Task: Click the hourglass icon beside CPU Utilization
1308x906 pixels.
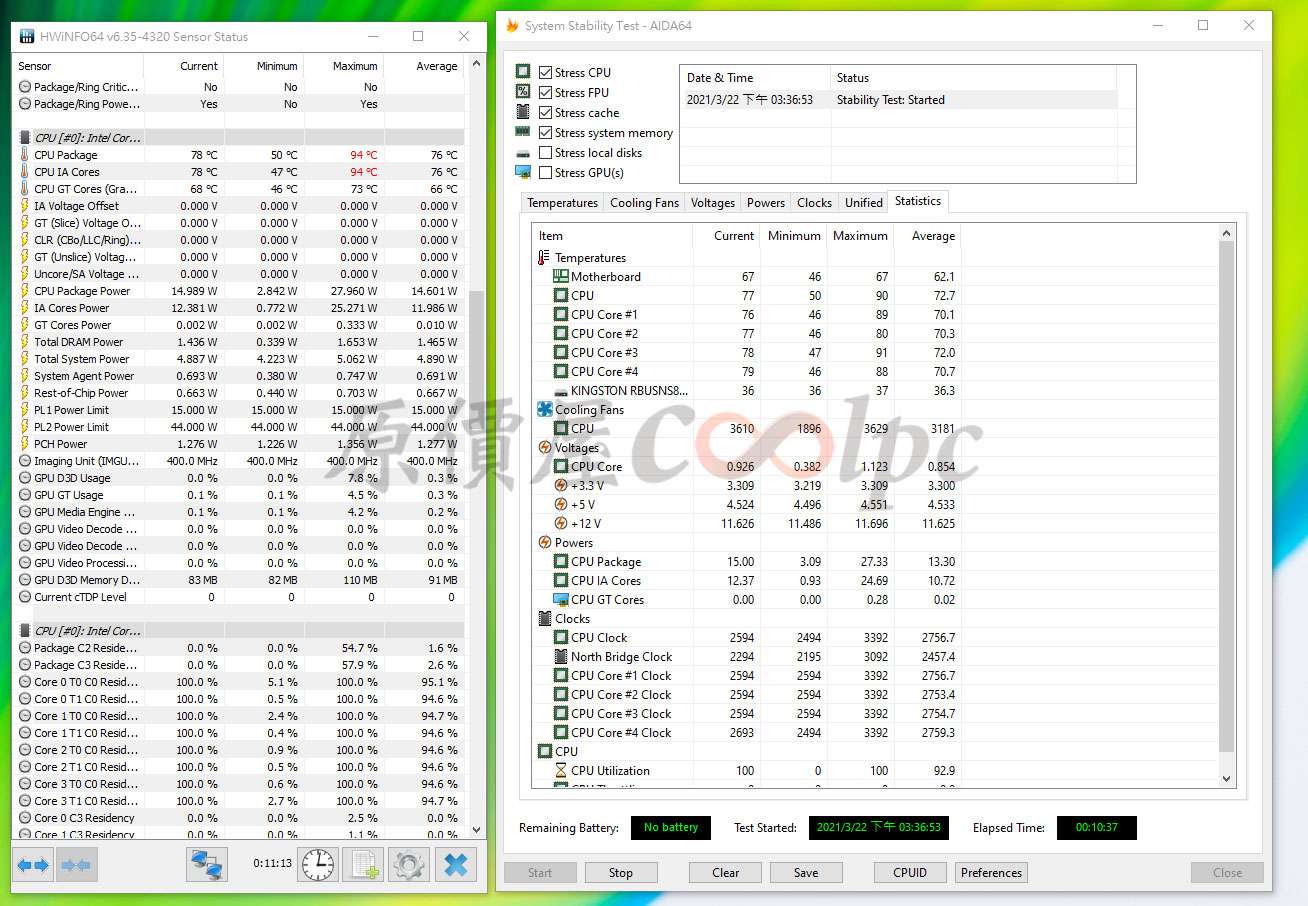Action: [561, 771]
